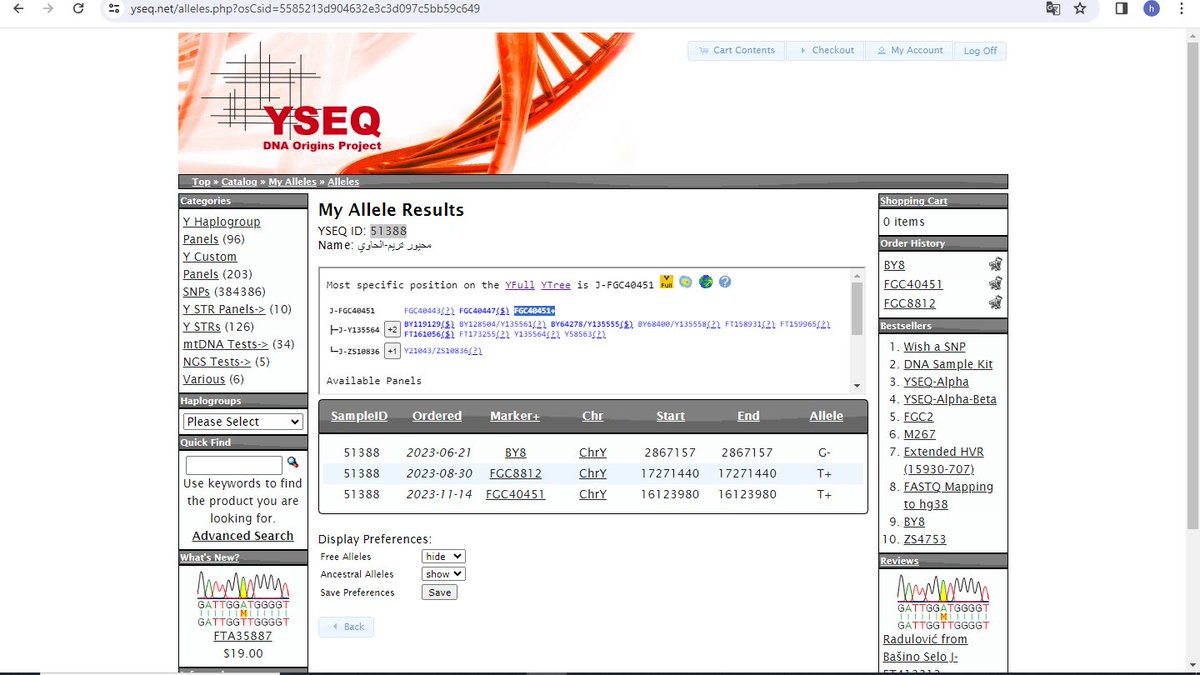This screenshot has width=1200, height=675.
Task: Click the 16123980 Start cell
Action: [x=670, y=494]
